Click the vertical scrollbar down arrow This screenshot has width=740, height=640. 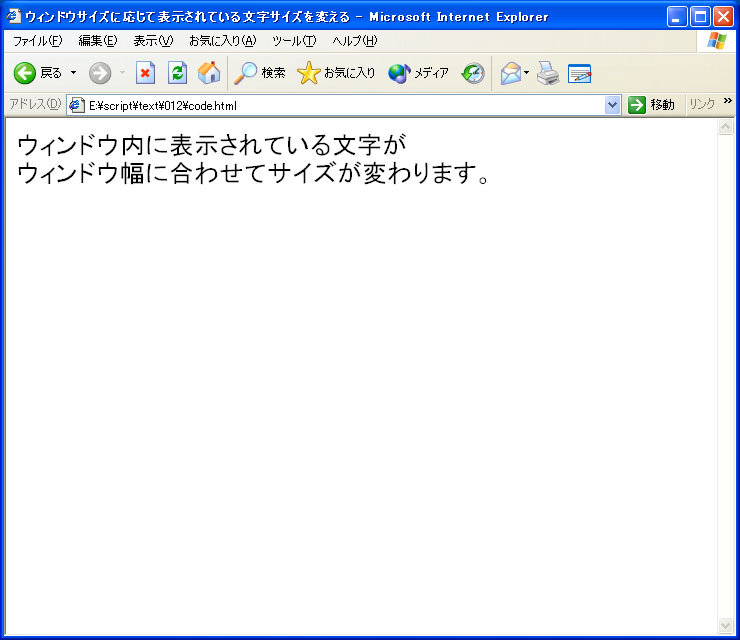pyautogui.click(x=725, y=625)
